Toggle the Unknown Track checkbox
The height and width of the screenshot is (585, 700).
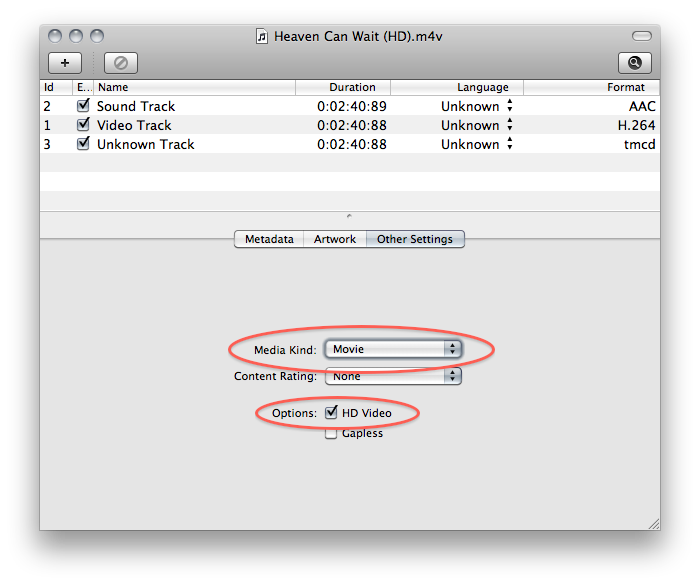[x=83, y=144]
